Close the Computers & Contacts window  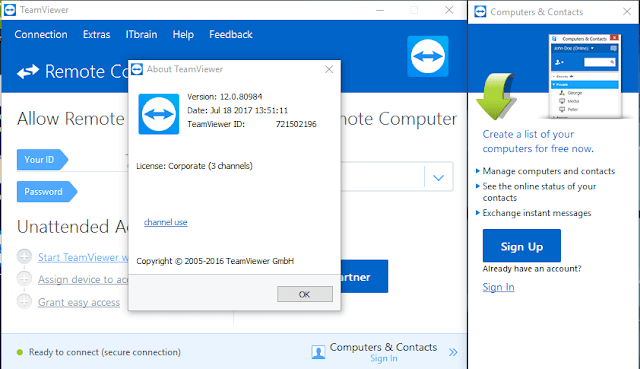627,11
